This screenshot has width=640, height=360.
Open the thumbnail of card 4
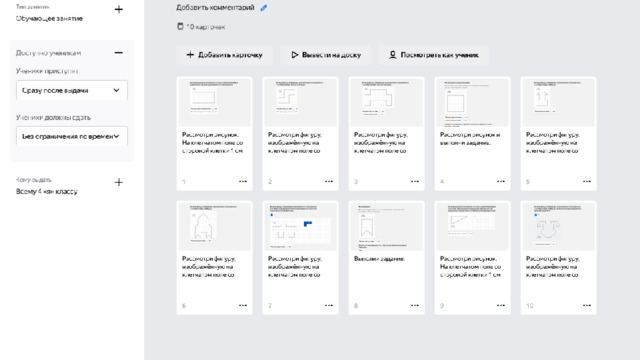[473, 102]
